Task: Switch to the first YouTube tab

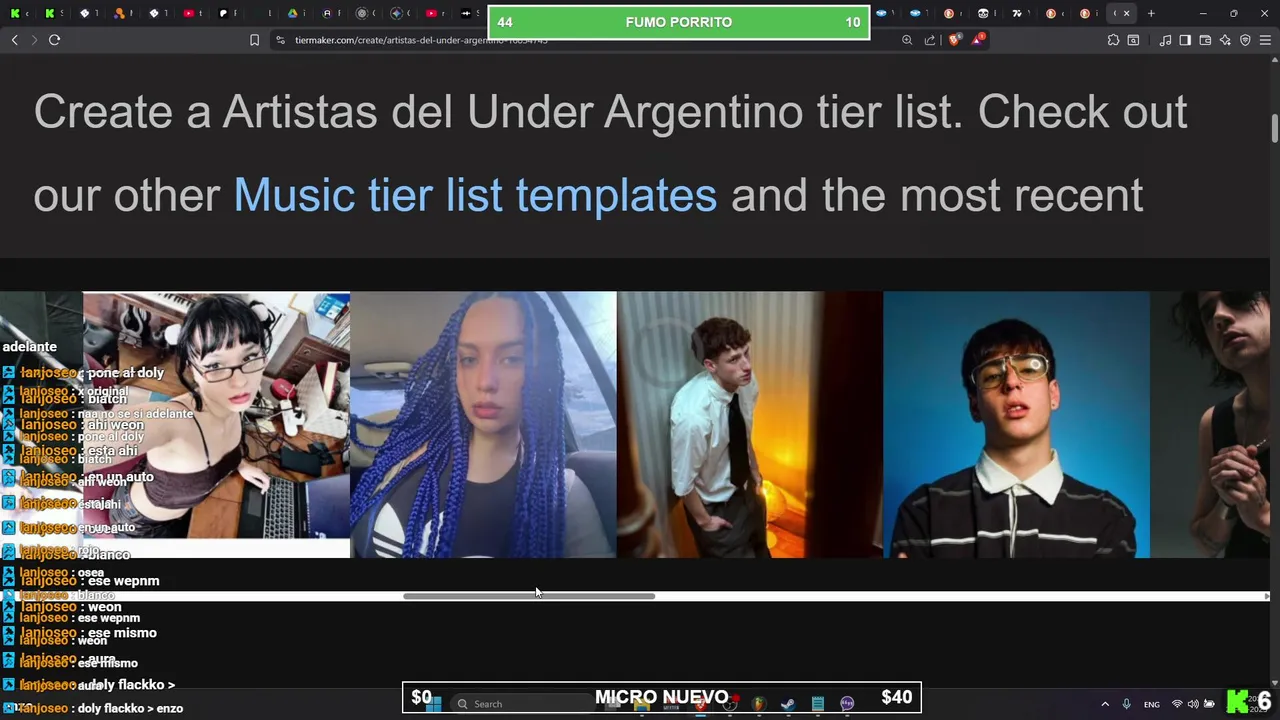Action: coord(189,13)
